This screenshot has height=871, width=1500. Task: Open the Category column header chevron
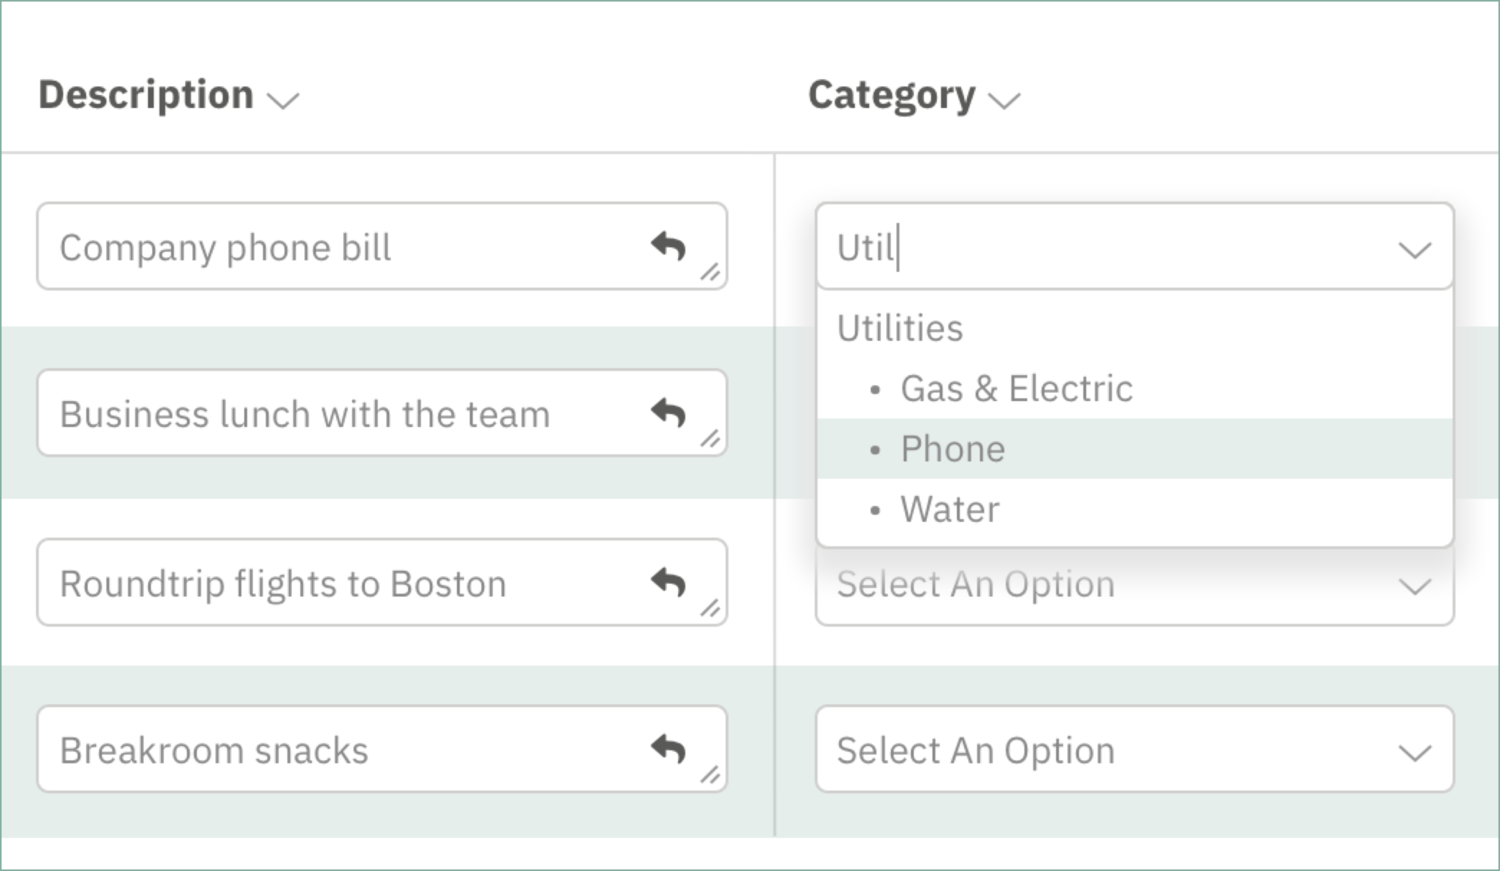point(1004,100)
